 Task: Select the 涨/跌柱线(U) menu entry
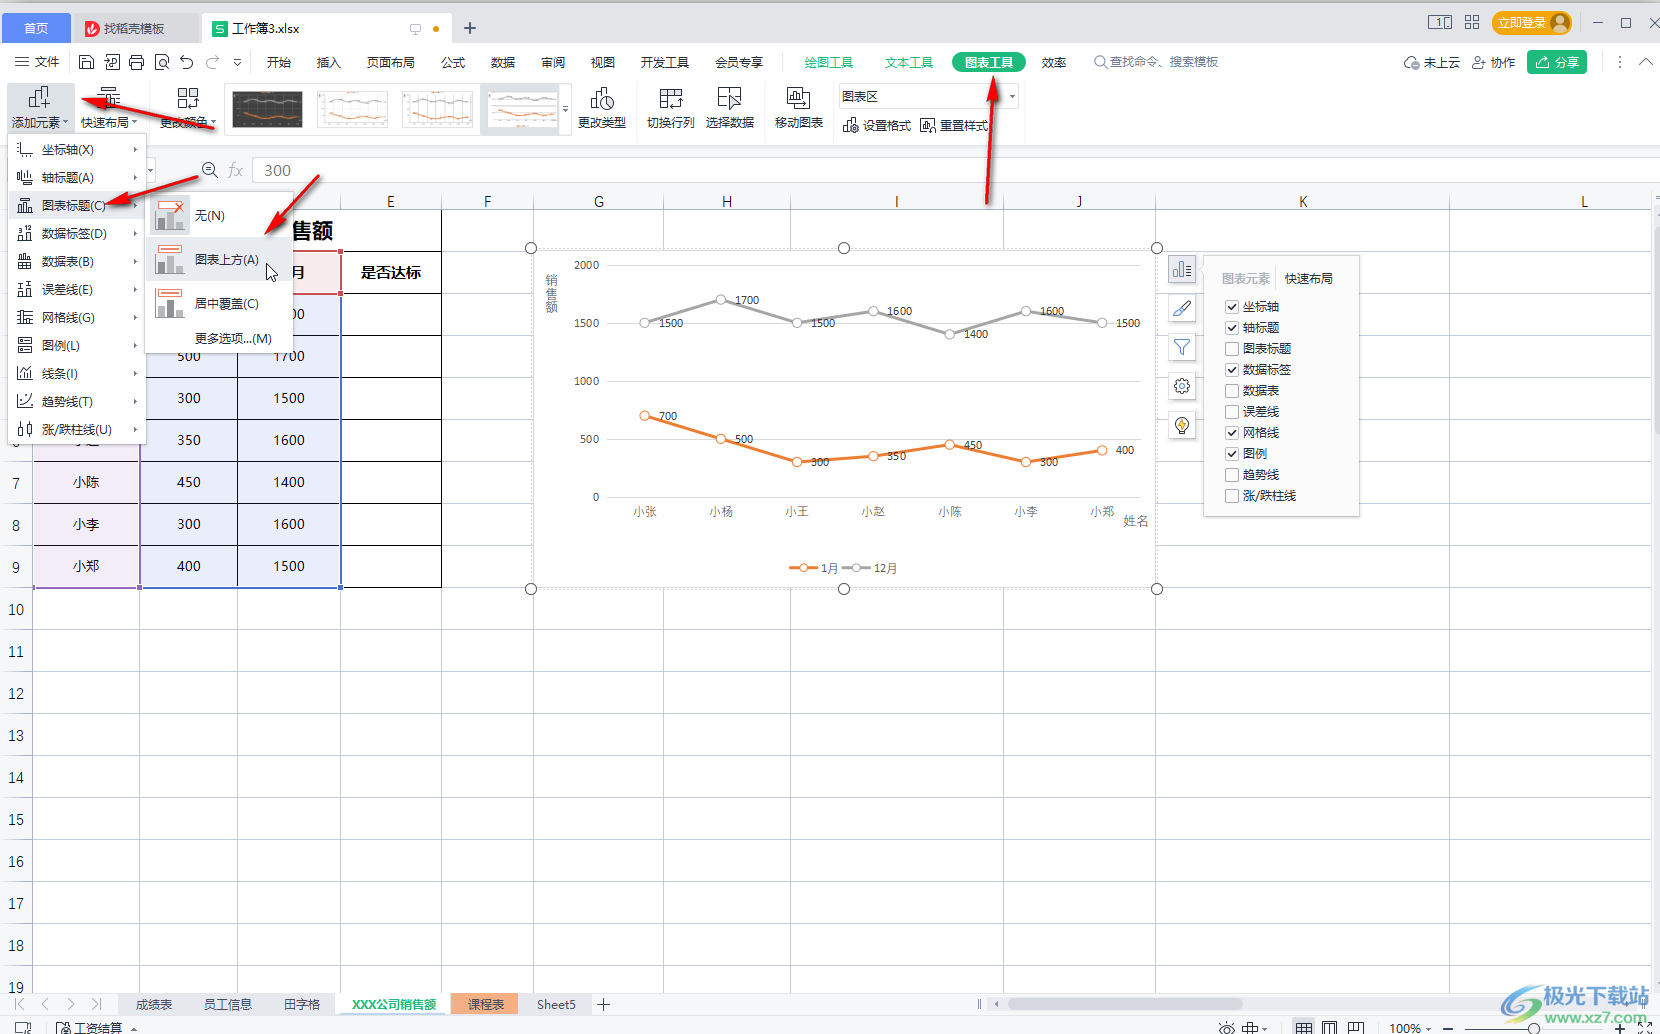pyautogui.click(x=77, y=429)
